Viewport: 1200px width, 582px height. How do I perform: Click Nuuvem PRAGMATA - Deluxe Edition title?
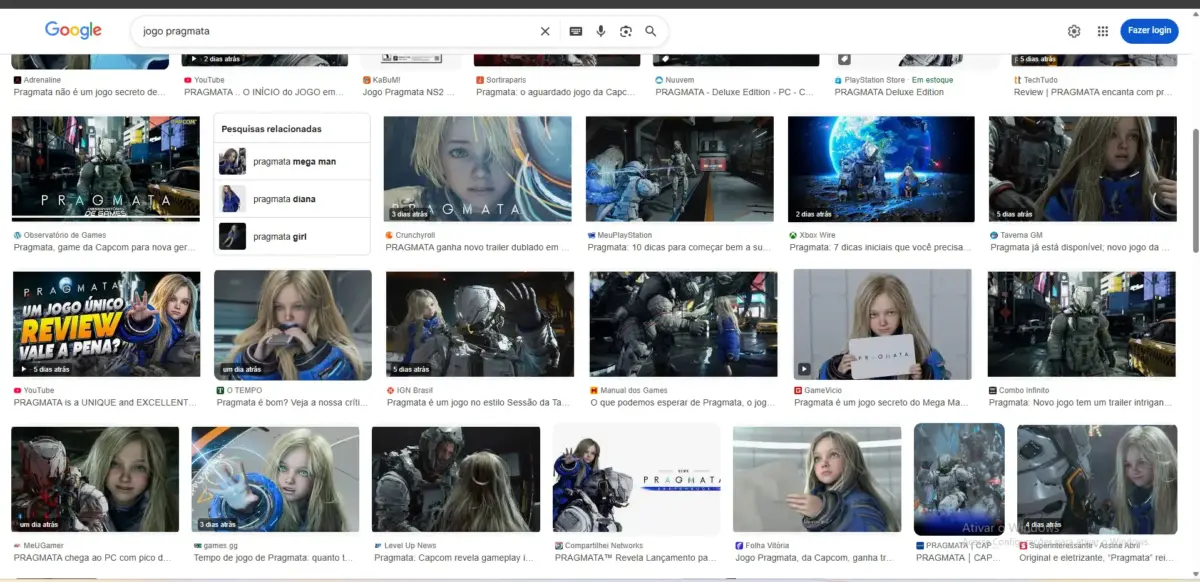(x=735, y=92)
